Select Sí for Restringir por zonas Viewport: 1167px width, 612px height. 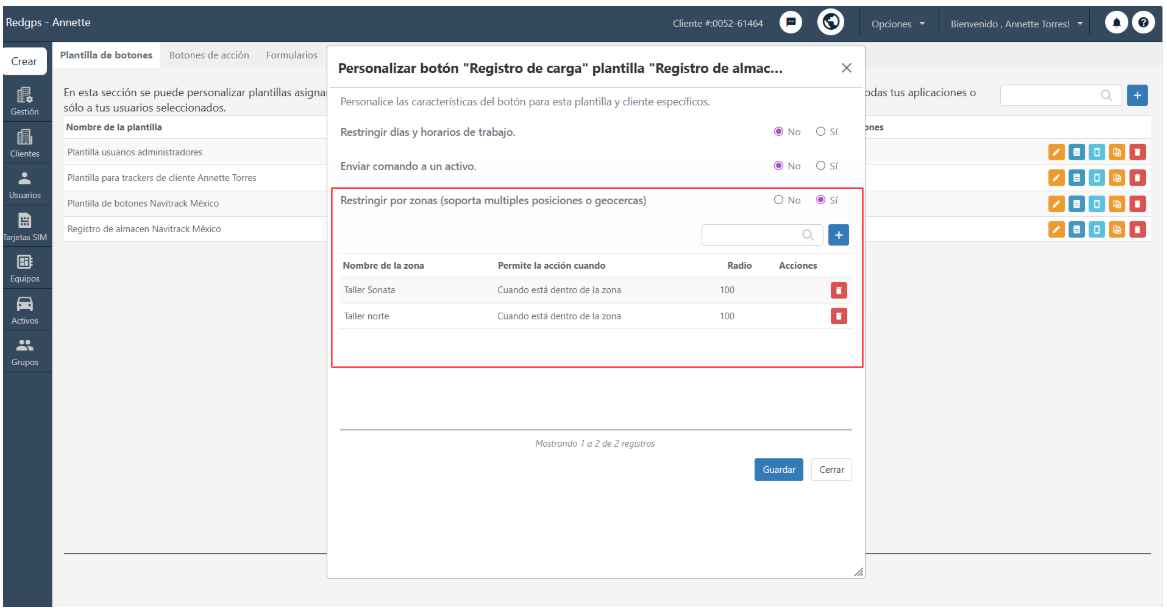[x=820, y=200]
